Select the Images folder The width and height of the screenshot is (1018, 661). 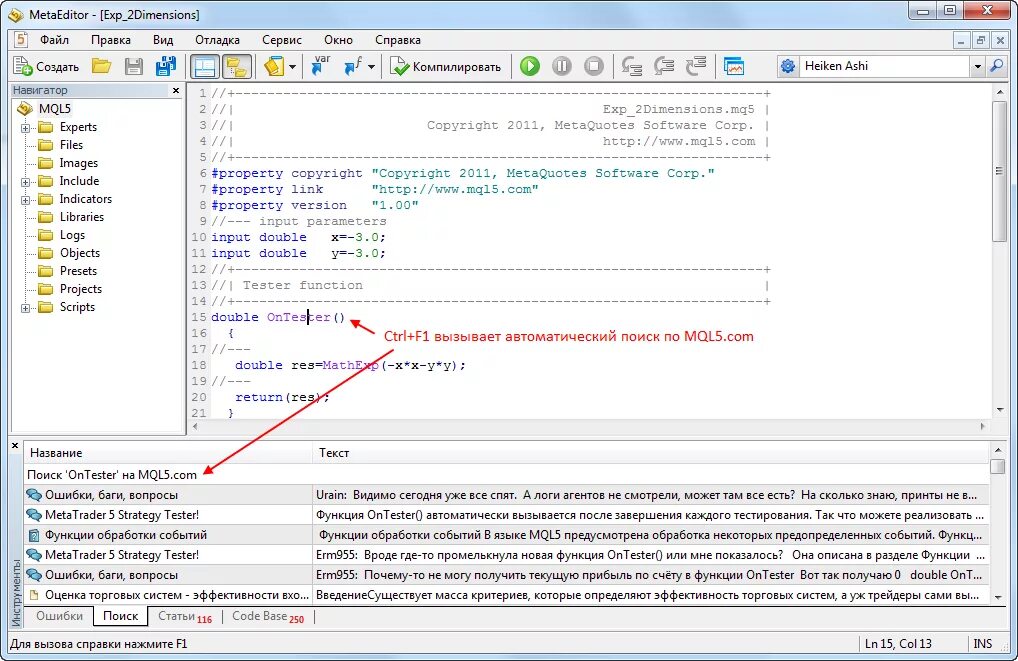coord(79,163)
